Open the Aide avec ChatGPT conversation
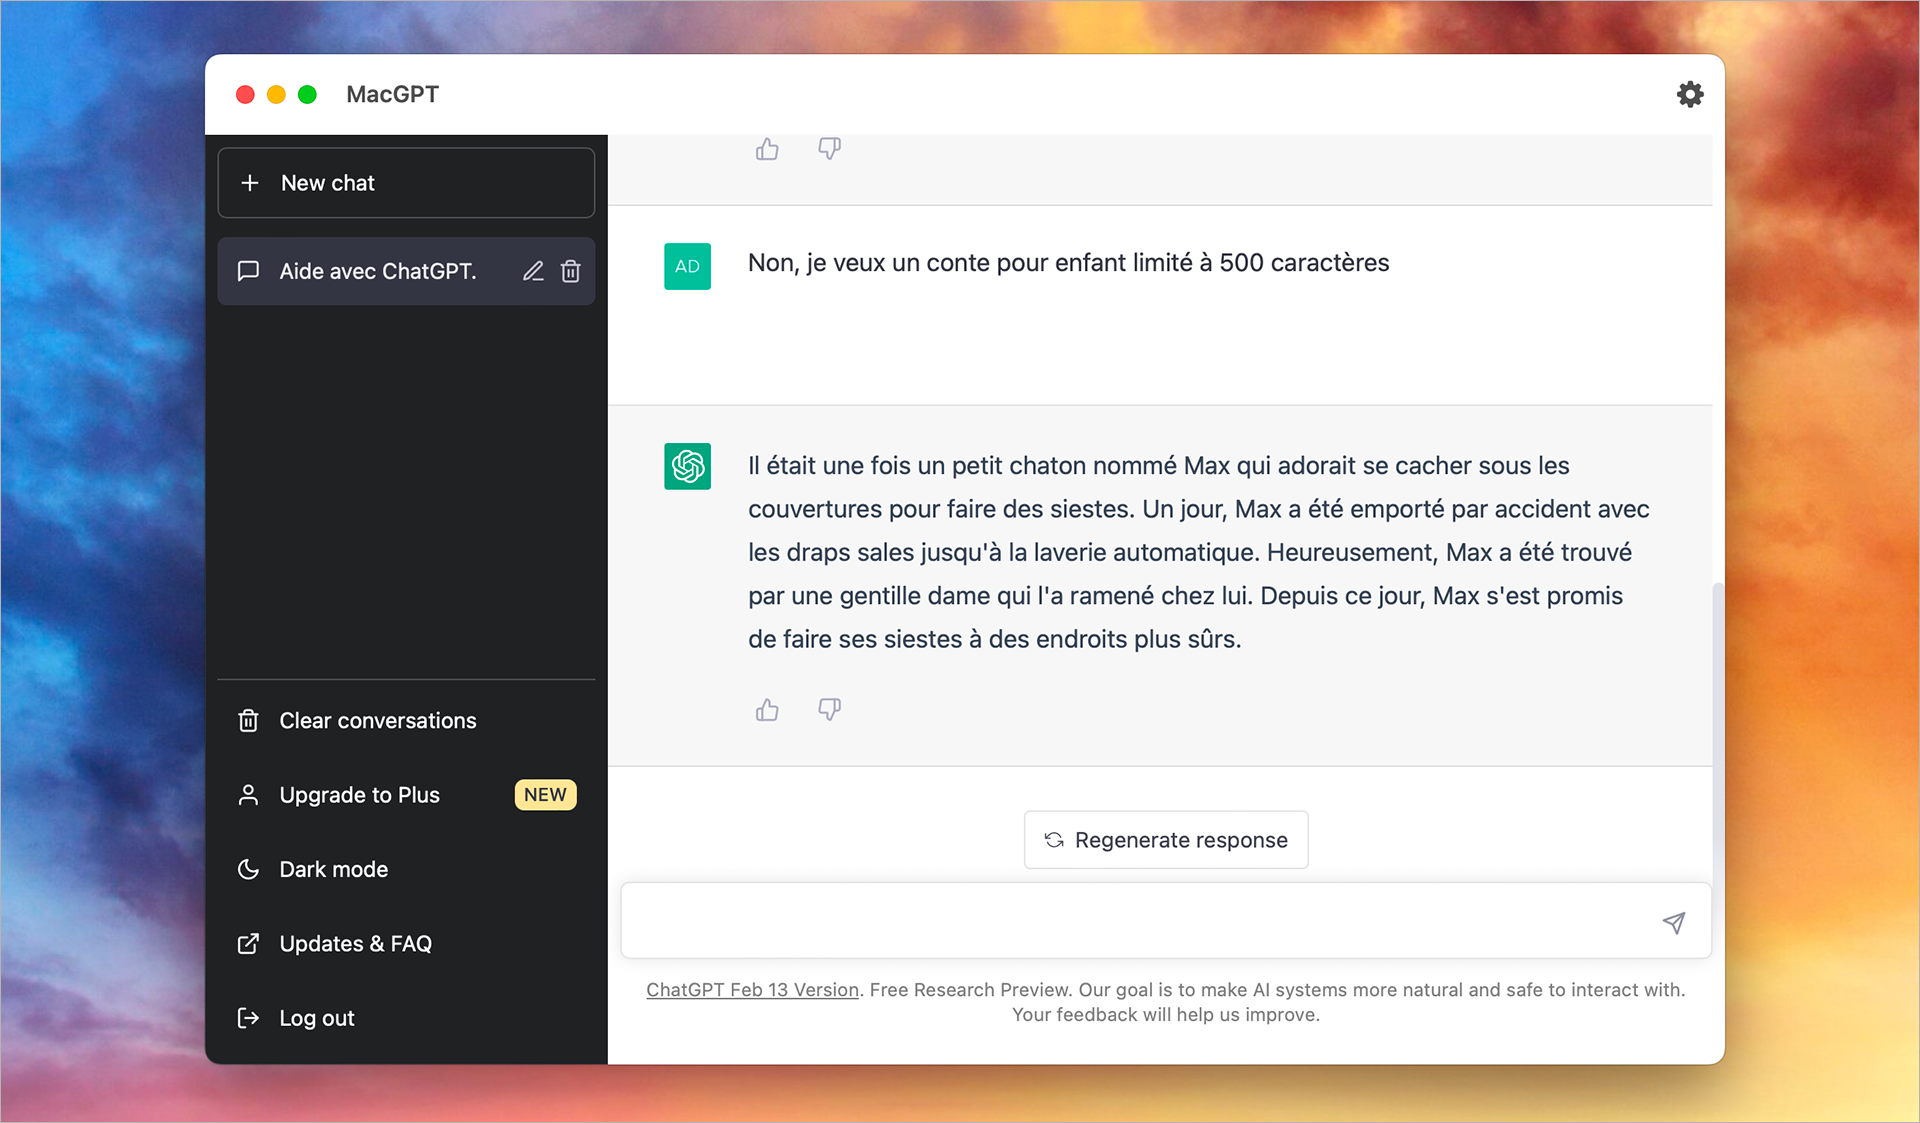 [x=406, y=271]
